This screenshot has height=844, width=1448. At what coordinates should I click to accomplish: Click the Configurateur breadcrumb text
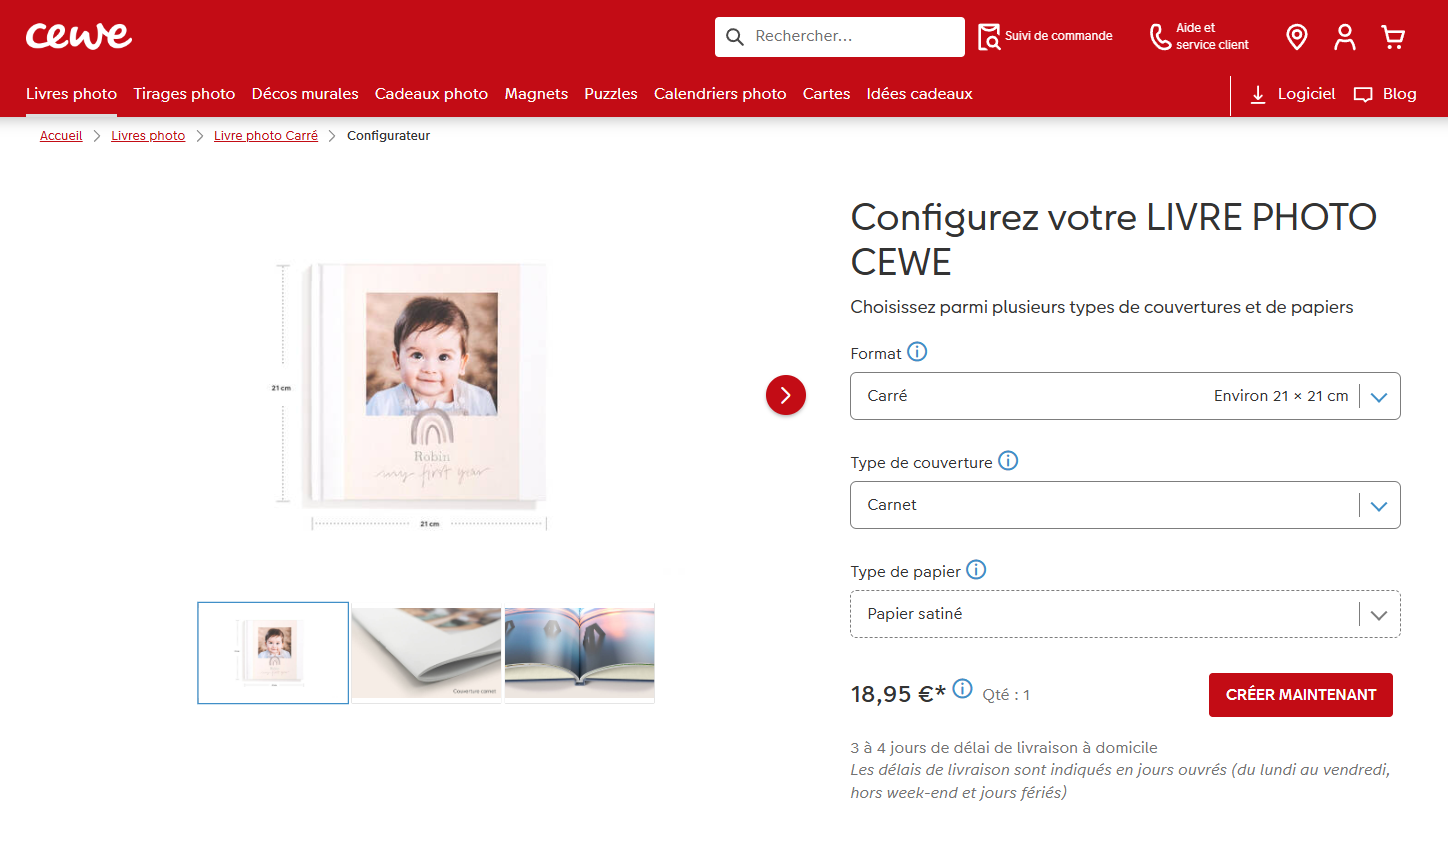coord(388,136)
